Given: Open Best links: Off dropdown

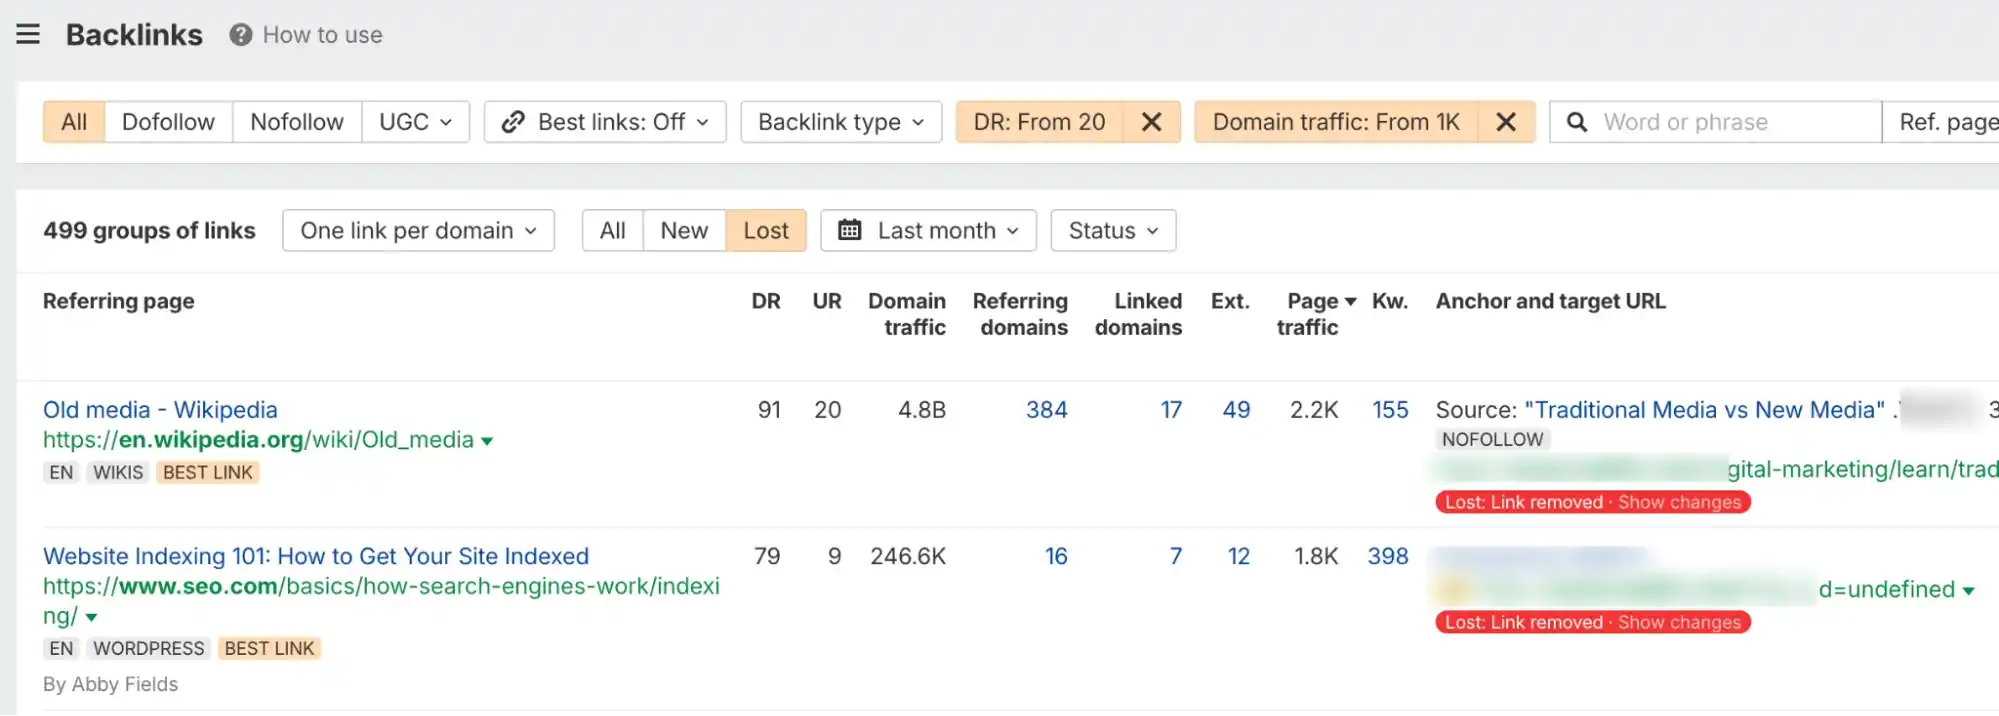Looking at the screenshot, I should tap(605, 122).
